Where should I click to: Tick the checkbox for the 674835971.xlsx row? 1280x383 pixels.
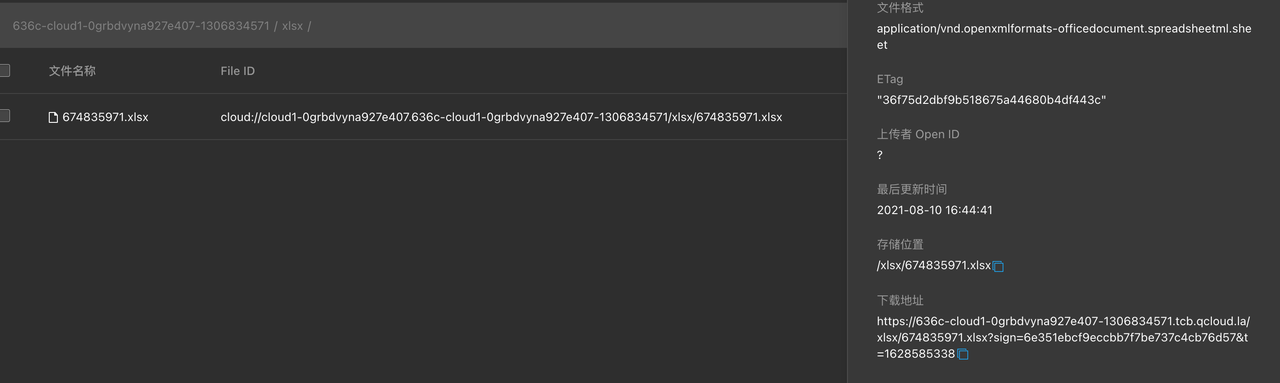click(x=4, y=116)
